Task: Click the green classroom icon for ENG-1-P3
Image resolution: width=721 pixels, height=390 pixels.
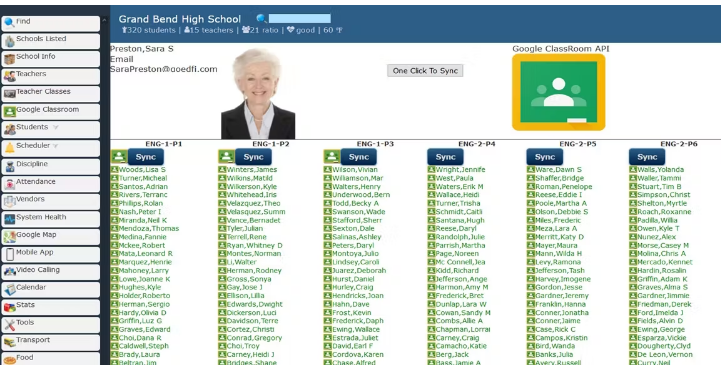Action: [x=332, y=157]
